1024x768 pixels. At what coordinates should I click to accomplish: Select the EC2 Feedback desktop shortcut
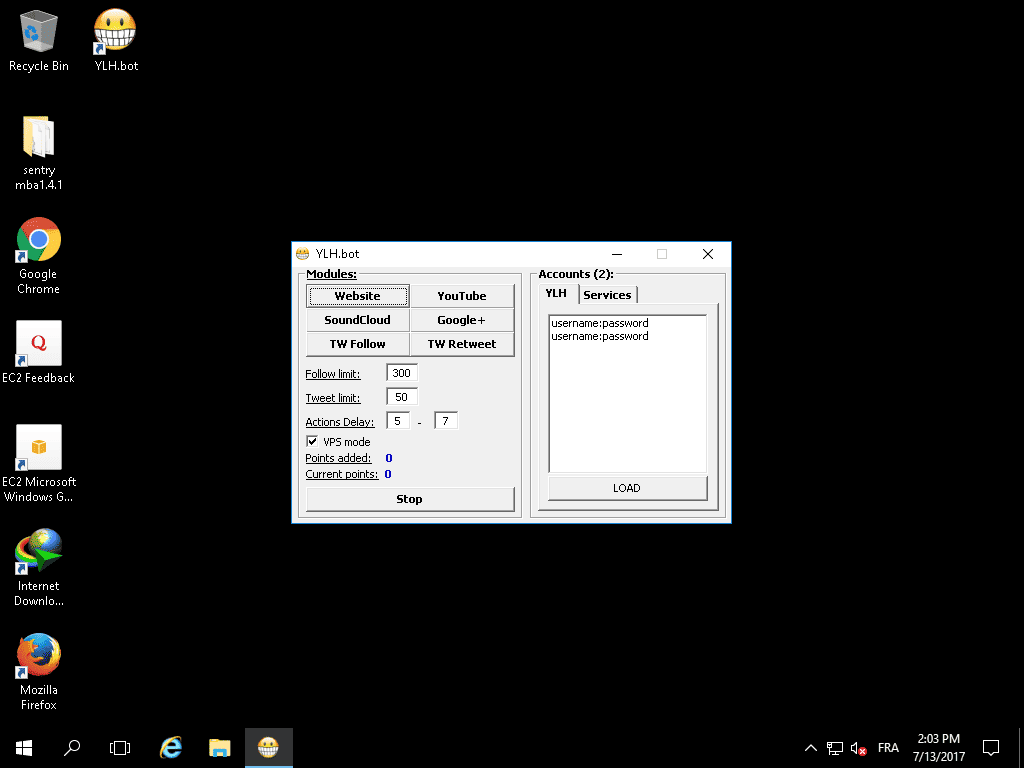pyautogui.click(x=39, y=352)
